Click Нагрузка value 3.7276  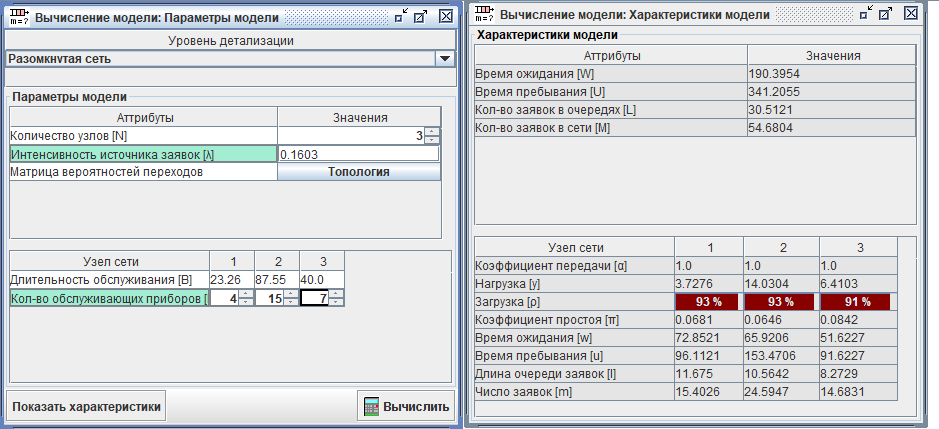[x=709, y=284]
